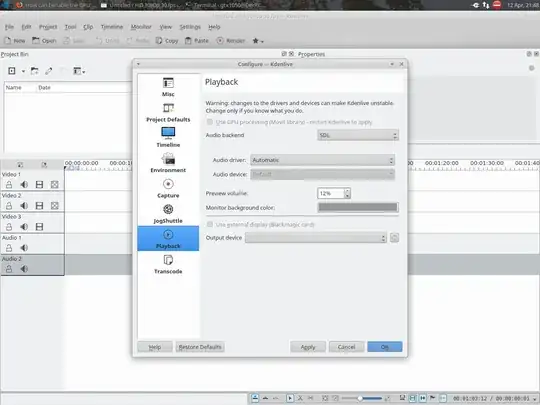Open the Timeline menu in menu bar
Viewport: 540px width, 405px height.
tap(112, 27)
